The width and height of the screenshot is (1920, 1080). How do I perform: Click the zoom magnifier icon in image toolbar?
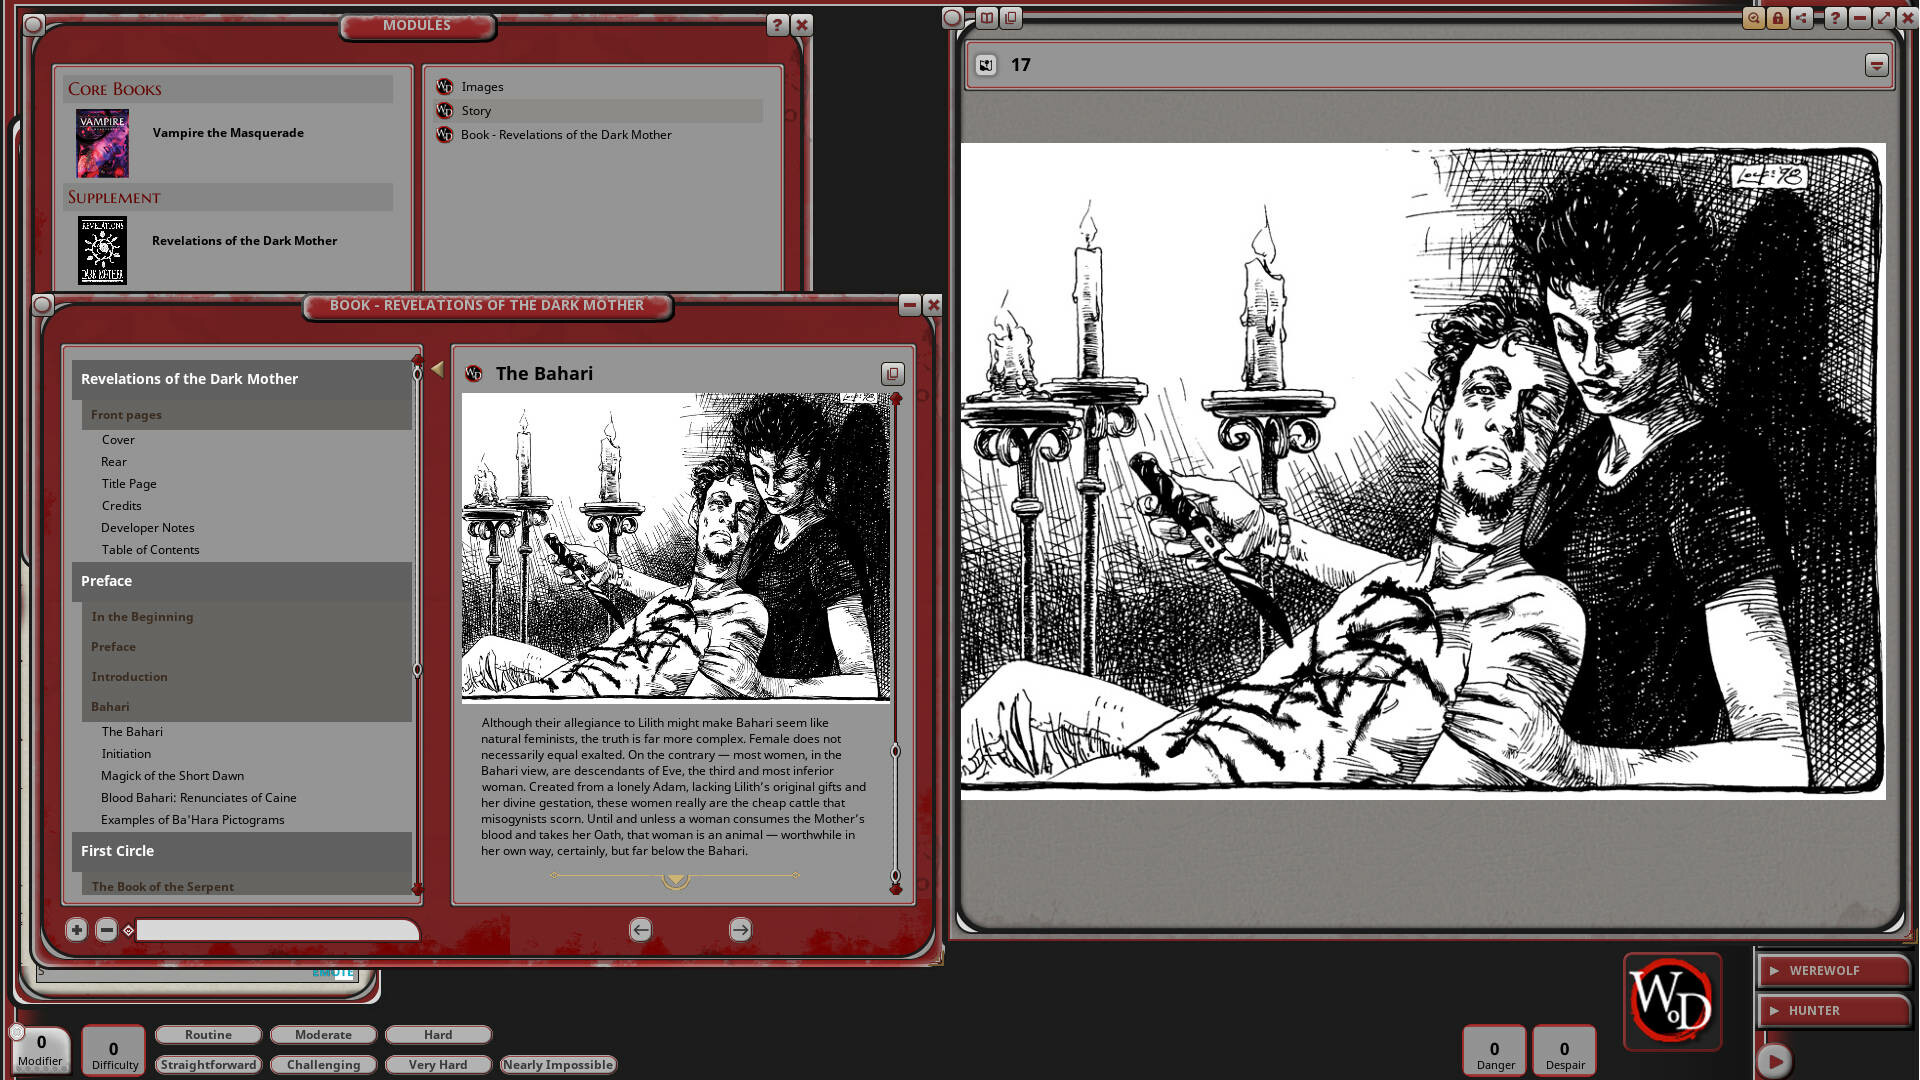[1753, 18]
